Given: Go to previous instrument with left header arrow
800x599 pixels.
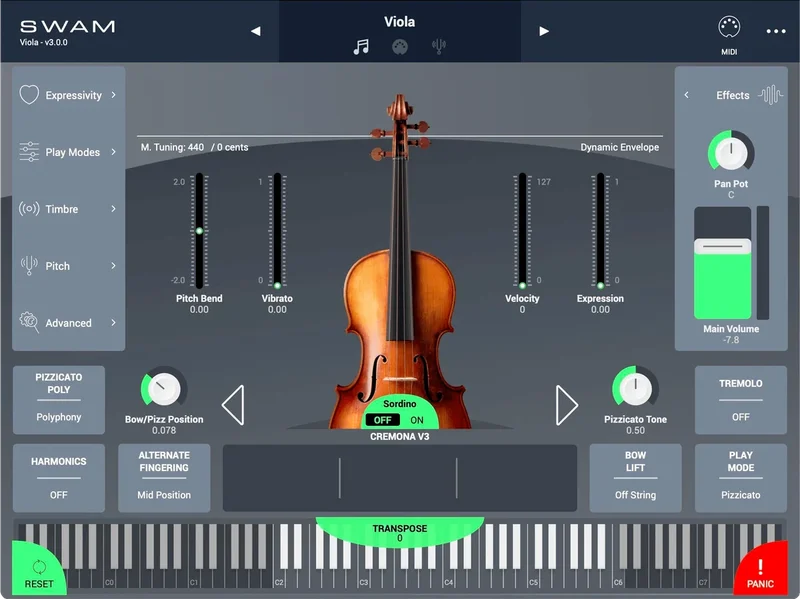Looking at the screenshot, I should click(256, 31).
